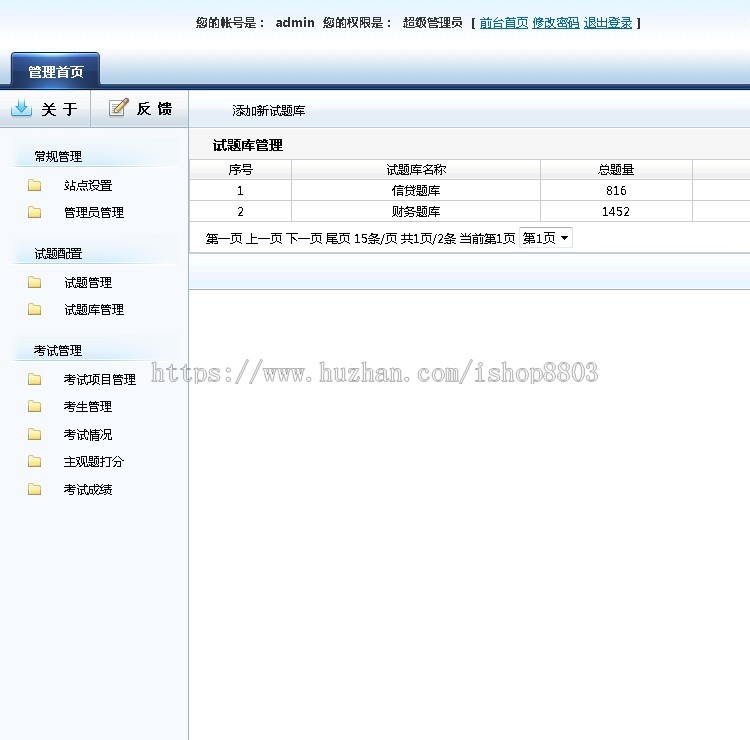The height and width of the screenshot is (740, 750).
Task: Click the 总题量 column header
Action: coord(616,169)
